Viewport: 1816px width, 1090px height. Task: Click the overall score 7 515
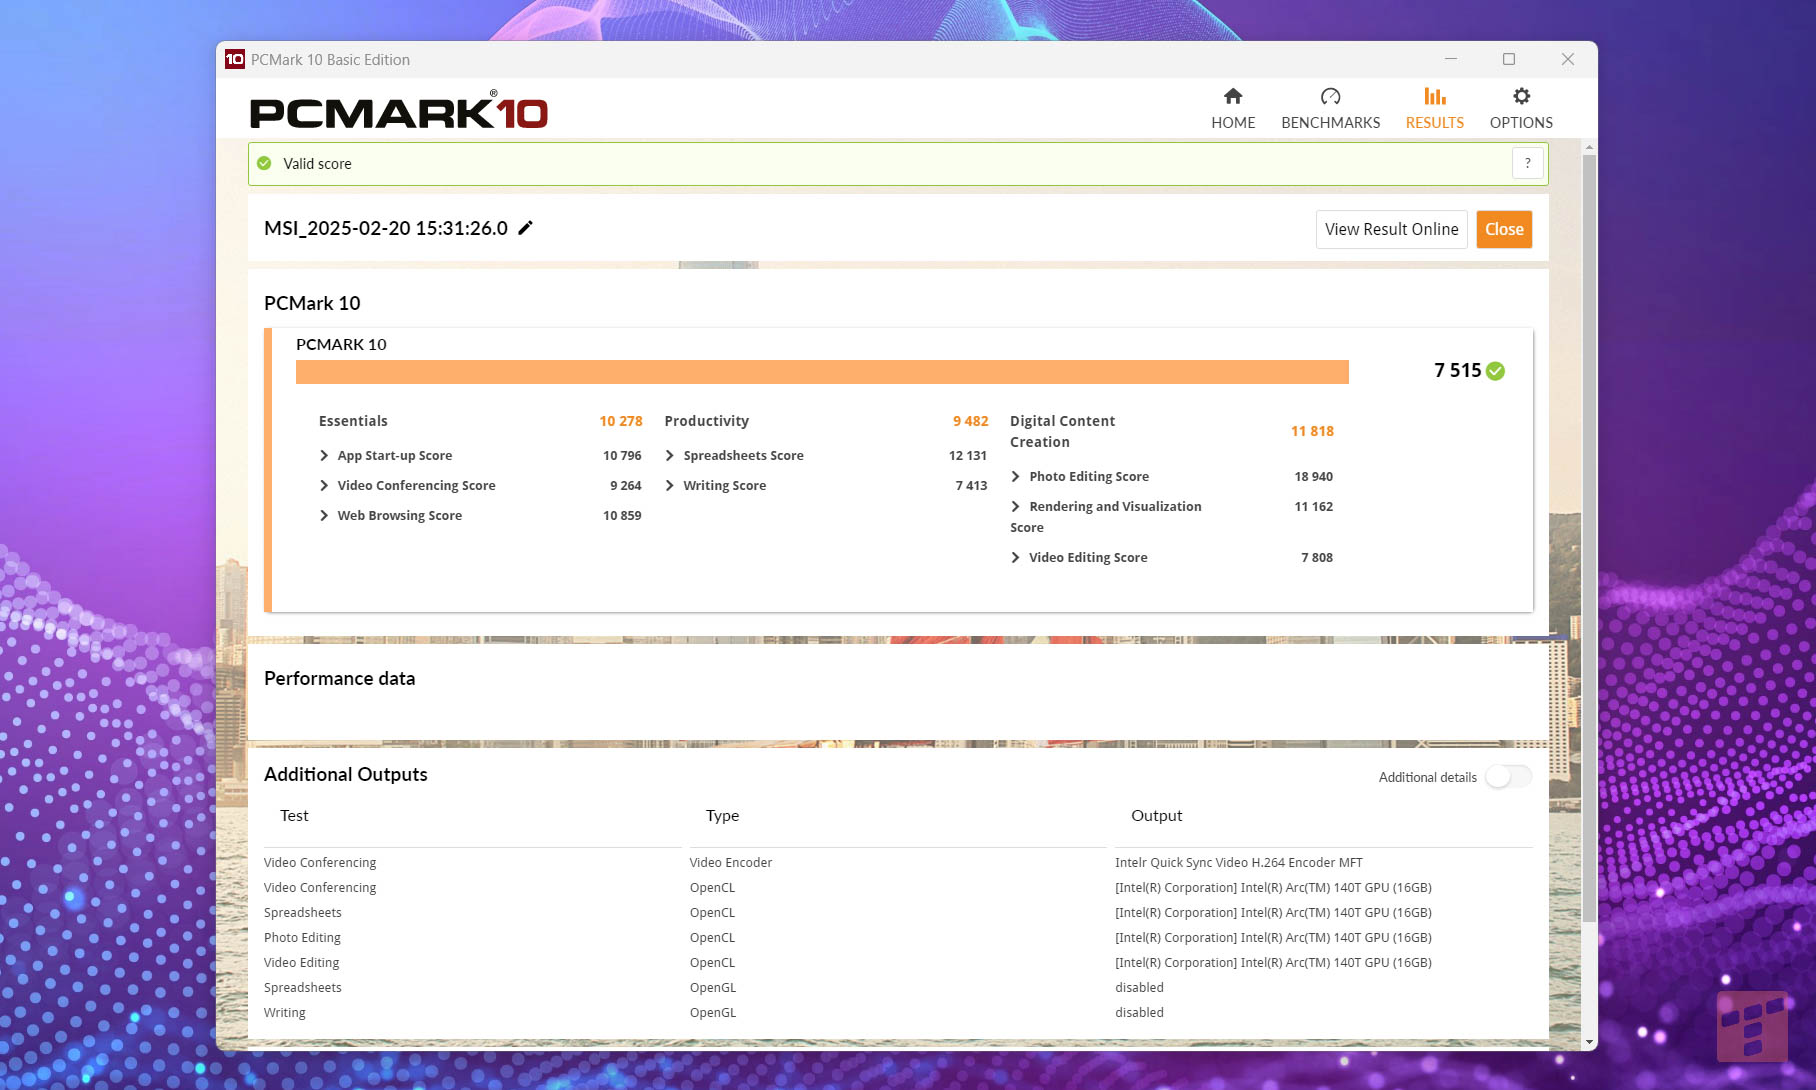click(1457, 370)
